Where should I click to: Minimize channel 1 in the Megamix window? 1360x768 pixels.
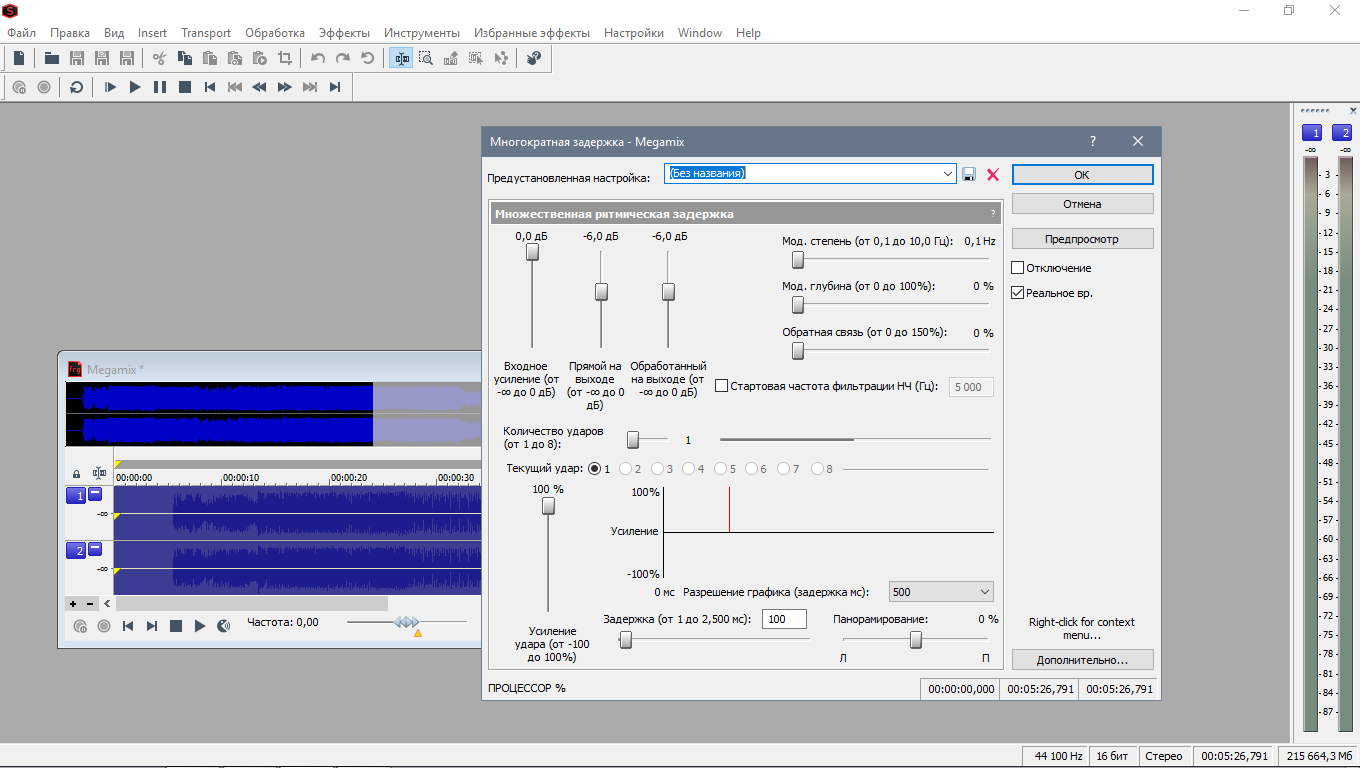tap(95, 493)
